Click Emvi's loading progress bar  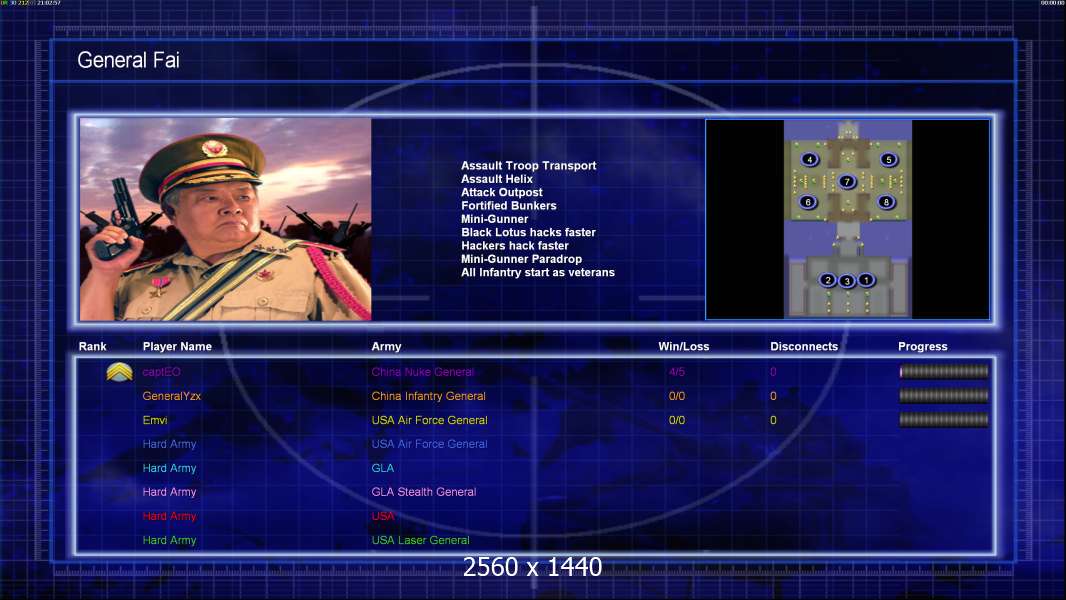point(944,420)
